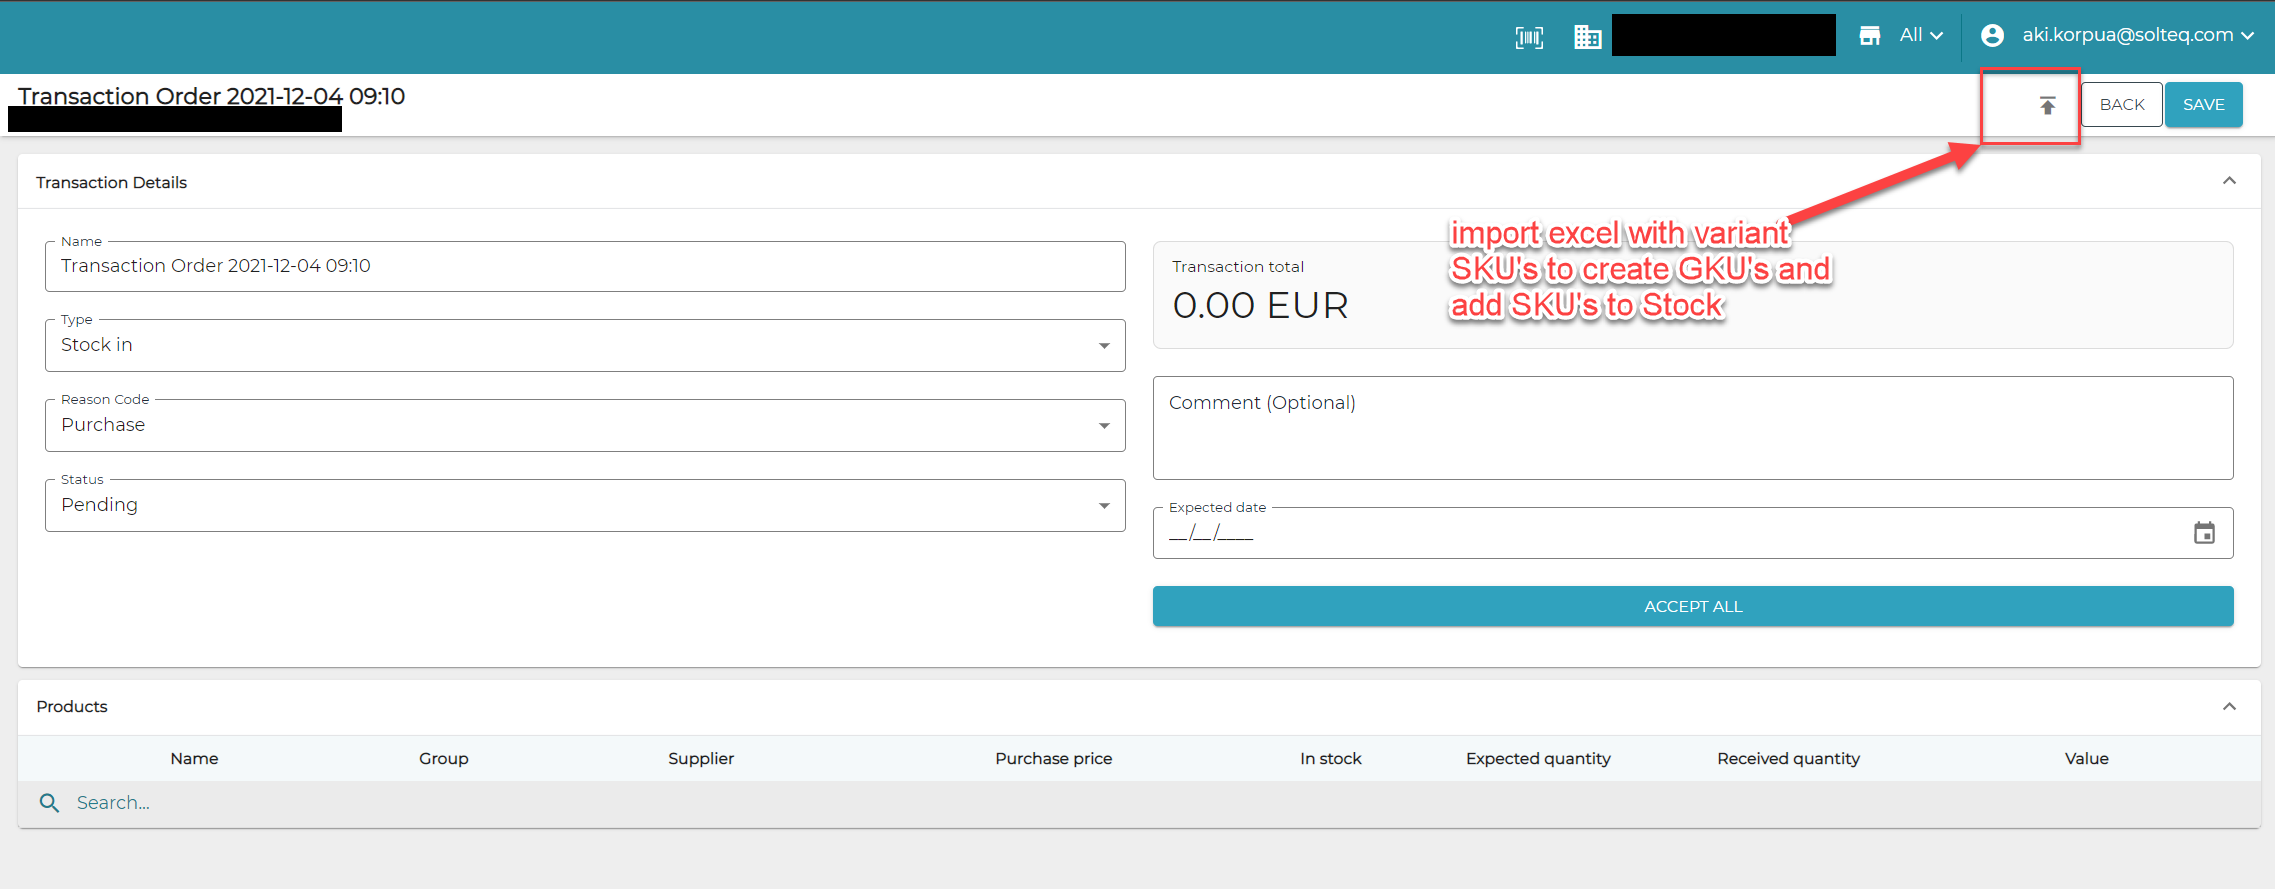This screenshot has width=2275, height=889.
Task: Click the barcode scanner icon
Action: (1529, 38)
